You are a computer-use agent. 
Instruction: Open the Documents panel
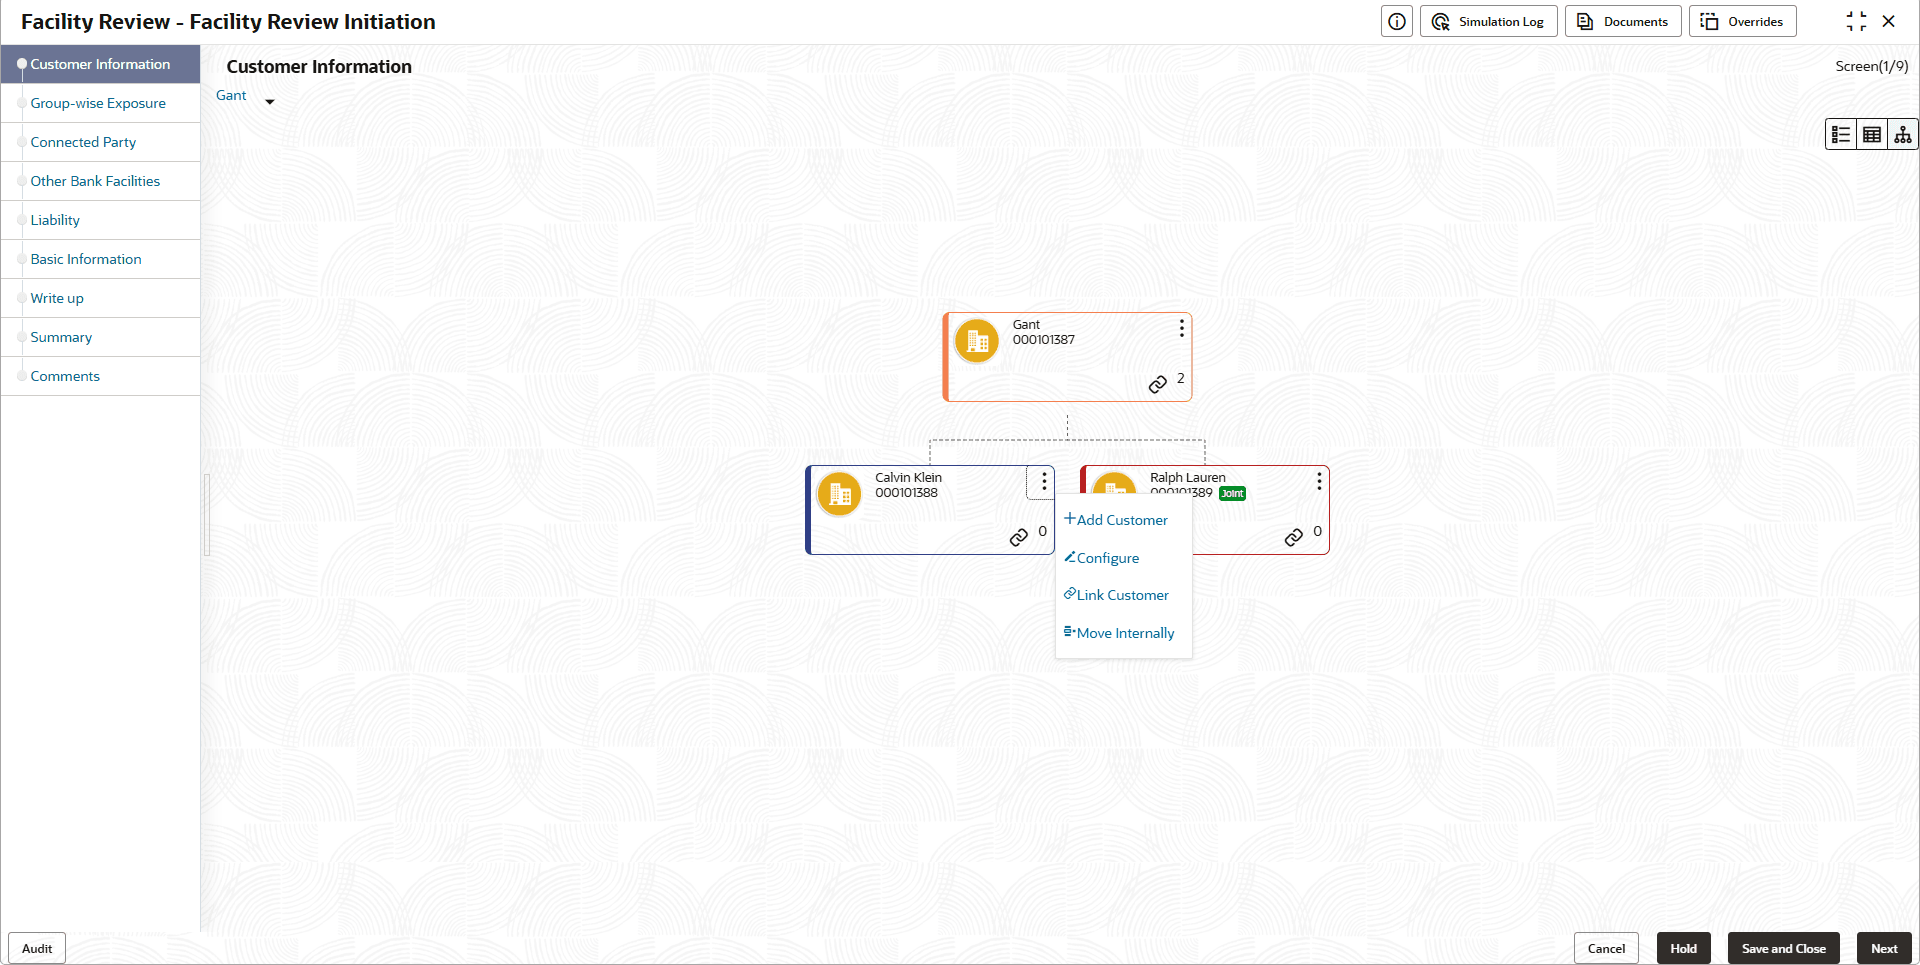(1623, 22)
